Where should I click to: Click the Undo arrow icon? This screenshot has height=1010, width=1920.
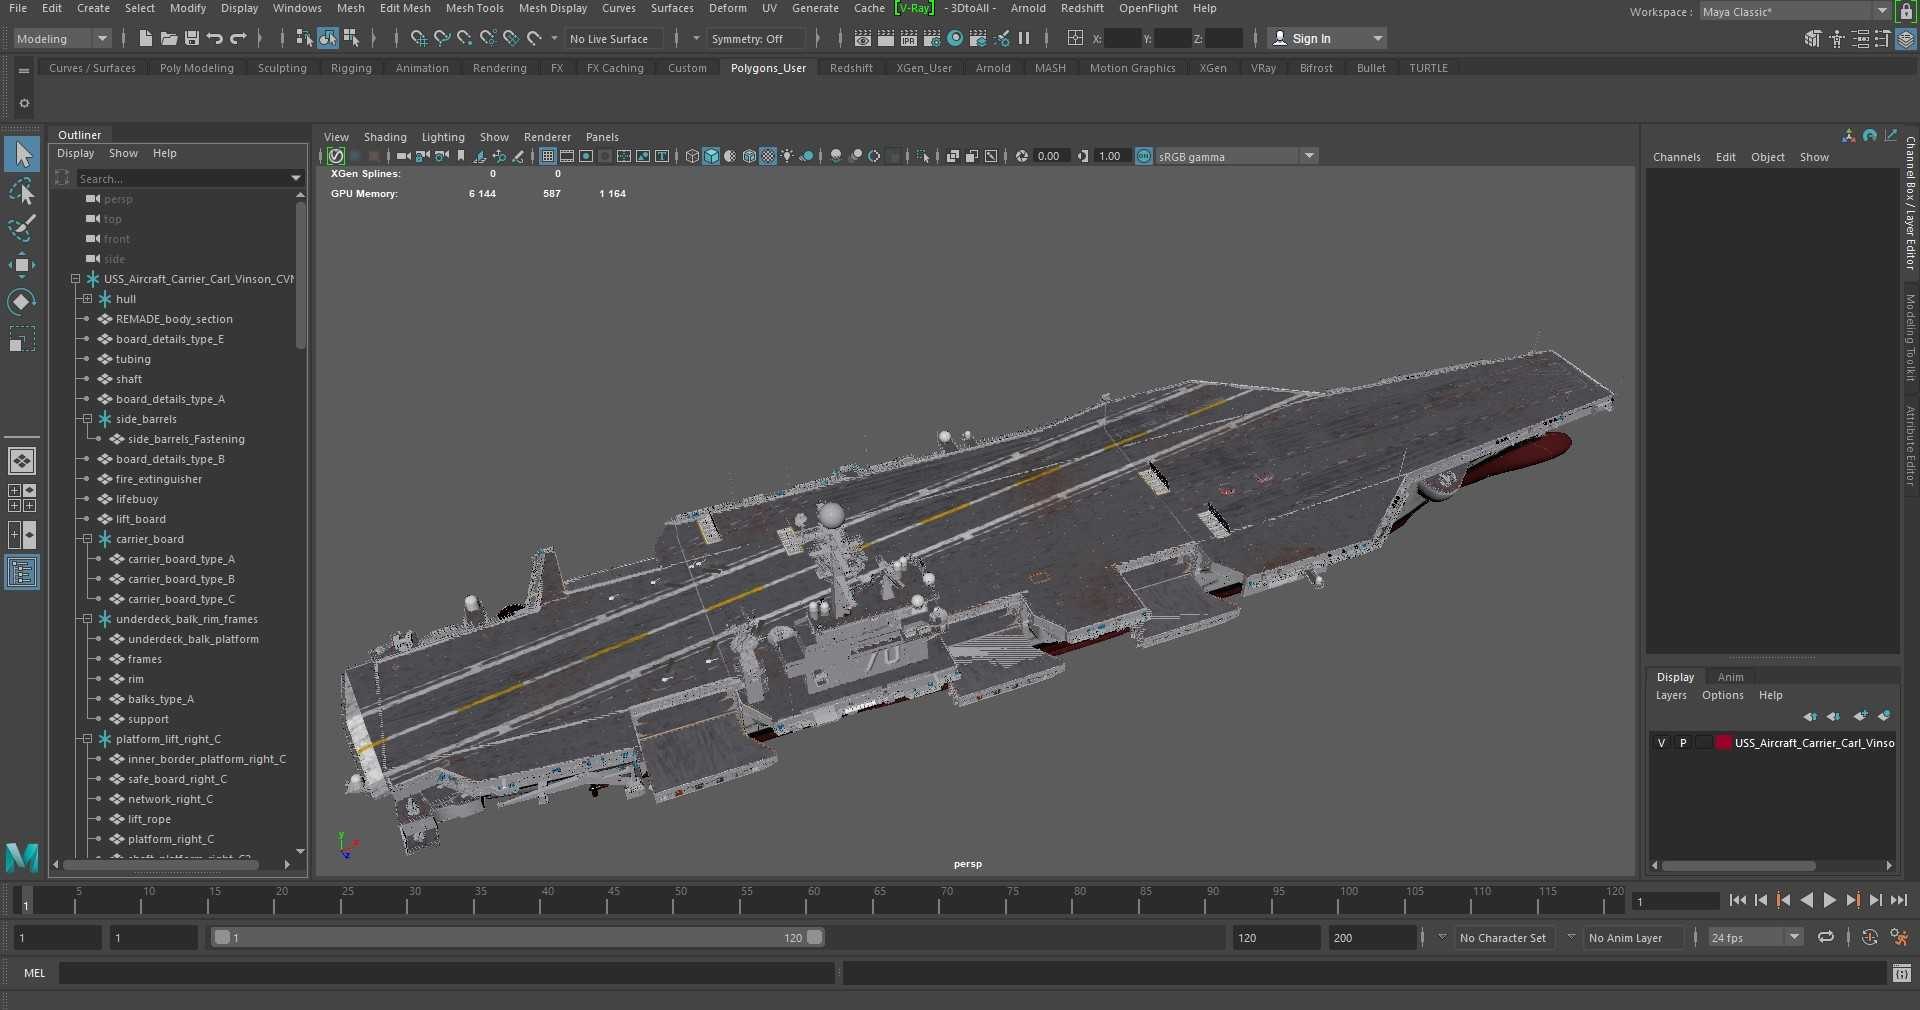coord(215,38)
